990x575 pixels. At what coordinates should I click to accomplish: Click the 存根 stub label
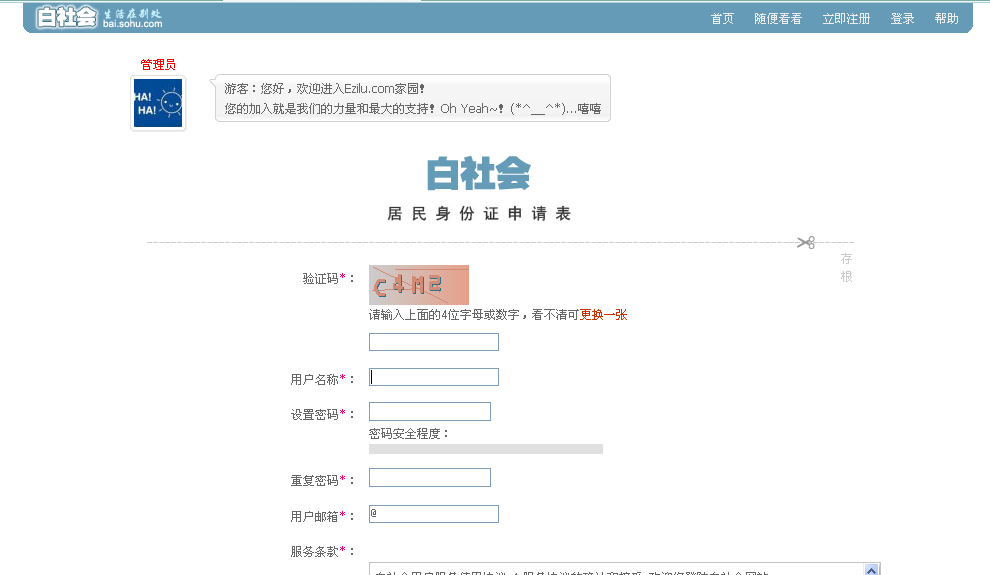pos(847,268)
